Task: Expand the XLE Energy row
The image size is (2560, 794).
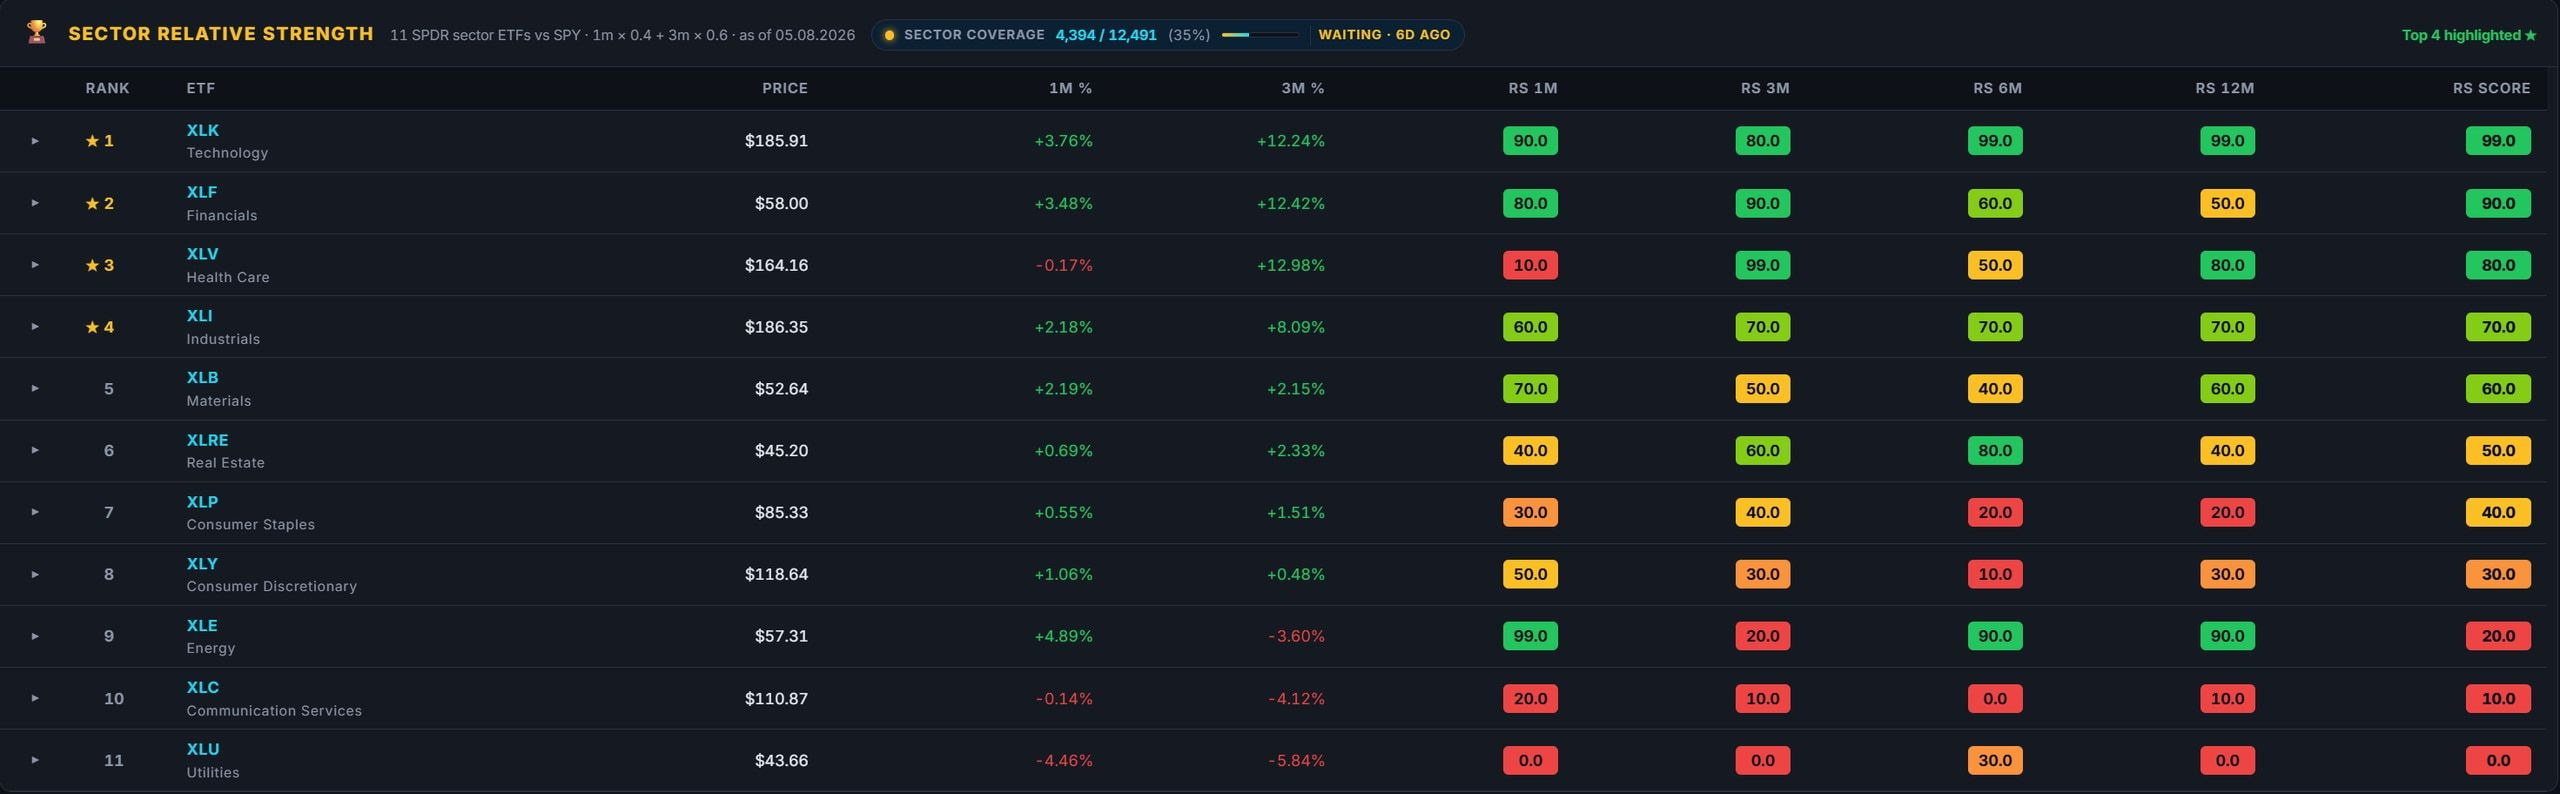Action: (35, 636)
